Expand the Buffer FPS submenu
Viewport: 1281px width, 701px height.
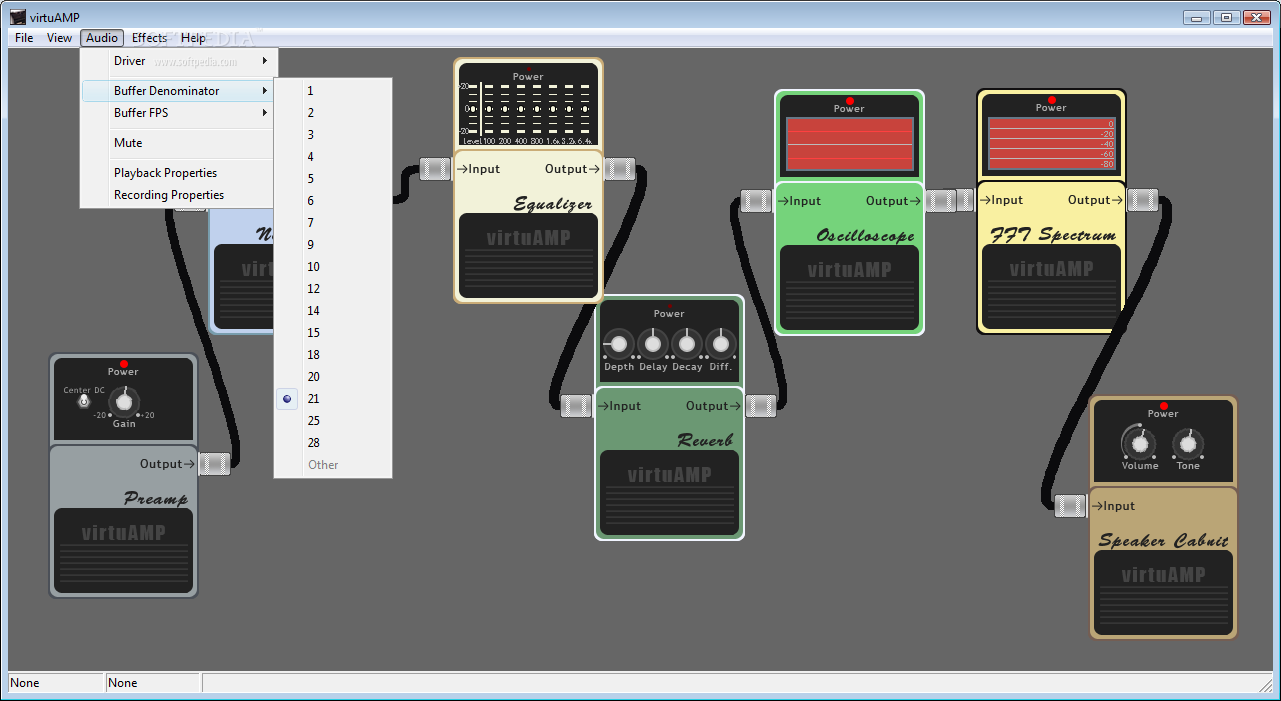click(x=177, y=113)
